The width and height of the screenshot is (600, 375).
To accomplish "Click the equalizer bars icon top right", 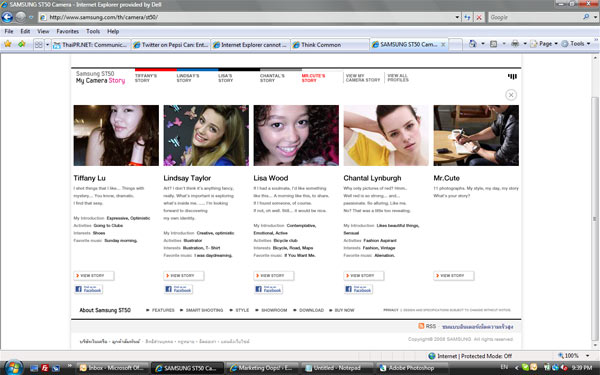I will pyautogui.click(x=512, y=77).
